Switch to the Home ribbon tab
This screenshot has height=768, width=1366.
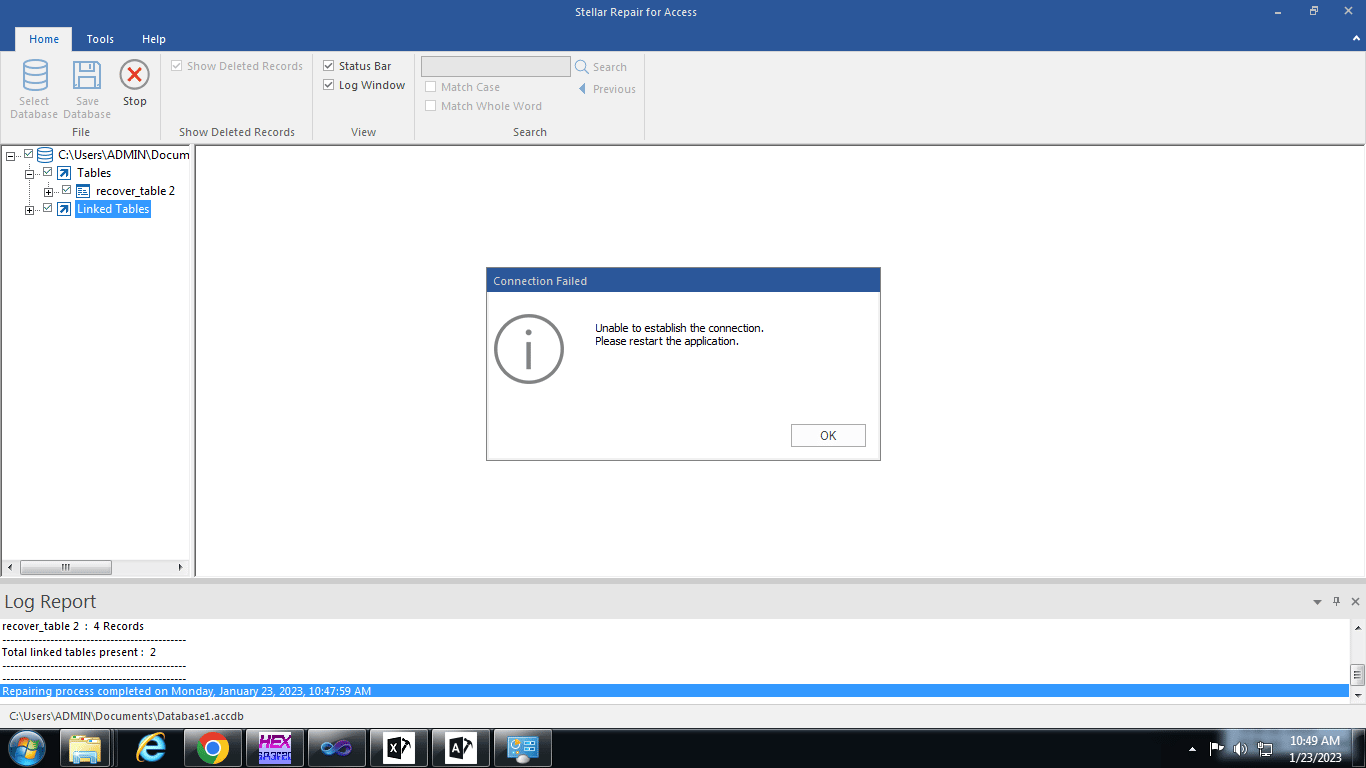[44, 39]
